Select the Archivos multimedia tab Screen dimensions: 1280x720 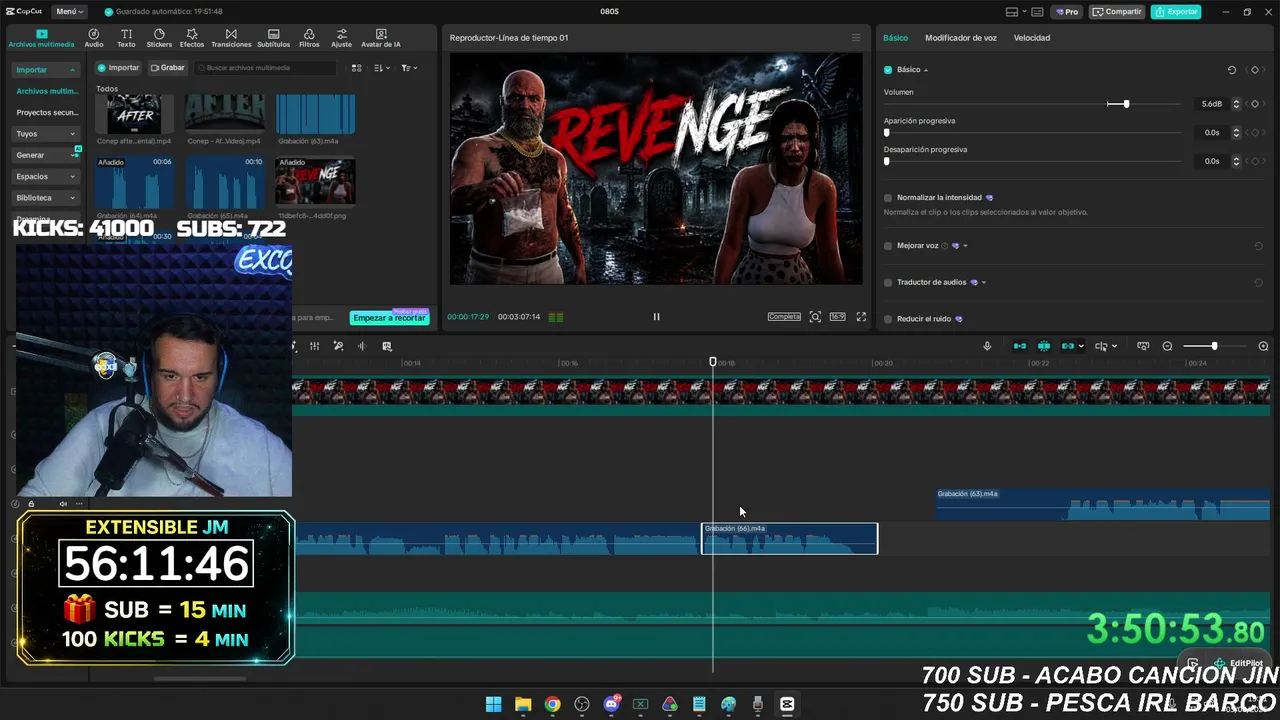click(x=41, y=39)
